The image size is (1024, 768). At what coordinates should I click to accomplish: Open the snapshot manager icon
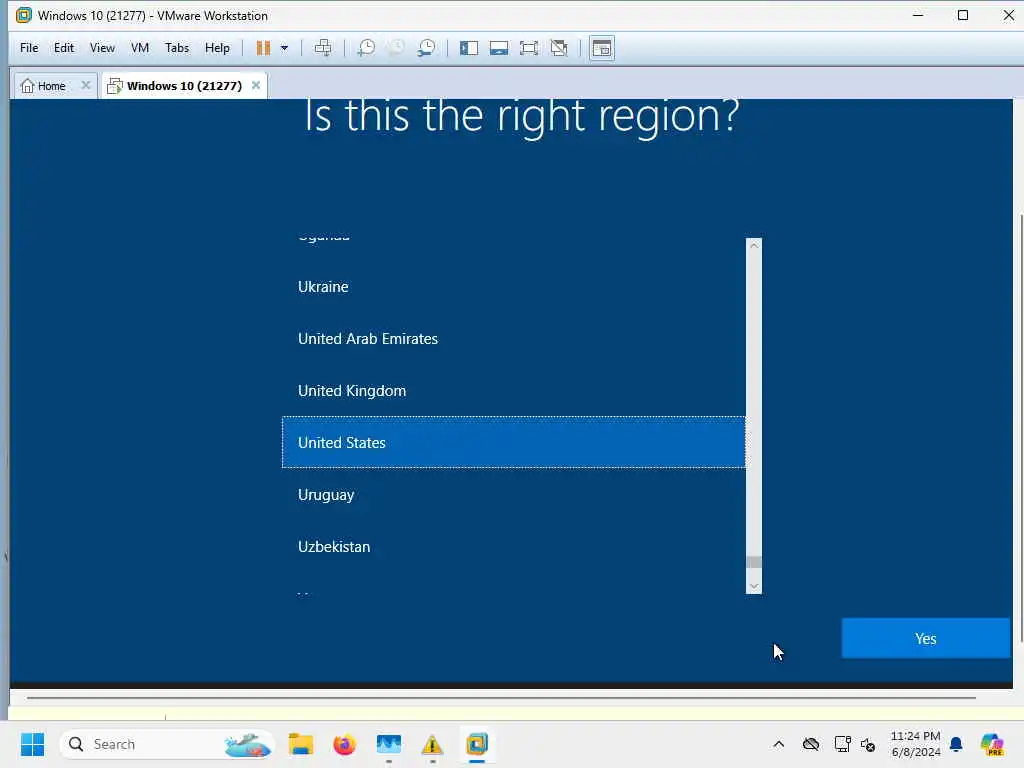click(426, 48)
